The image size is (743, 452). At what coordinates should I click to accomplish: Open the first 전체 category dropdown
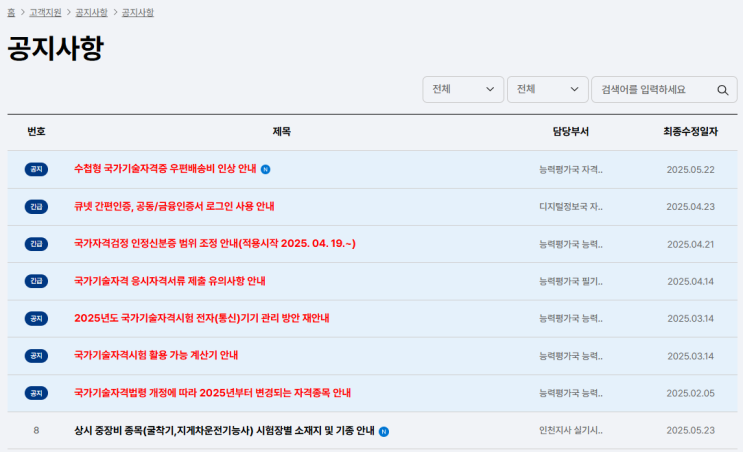coord(463,90)
